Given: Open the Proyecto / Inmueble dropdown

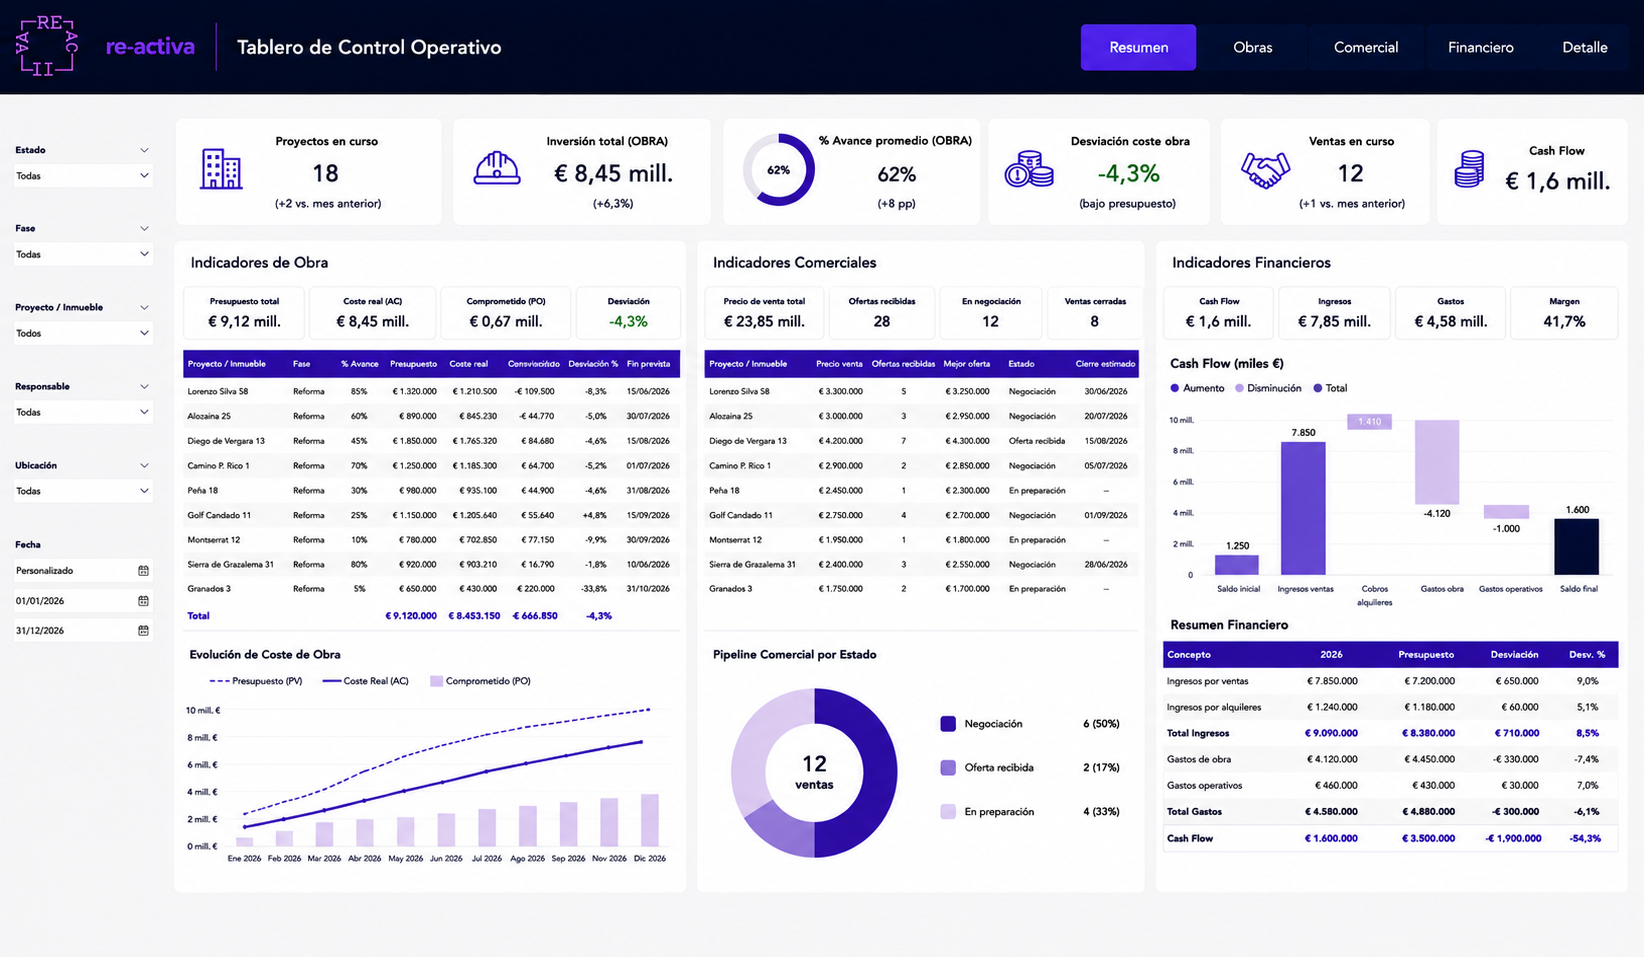Looking at the screenshot, I should coord(83,334).
